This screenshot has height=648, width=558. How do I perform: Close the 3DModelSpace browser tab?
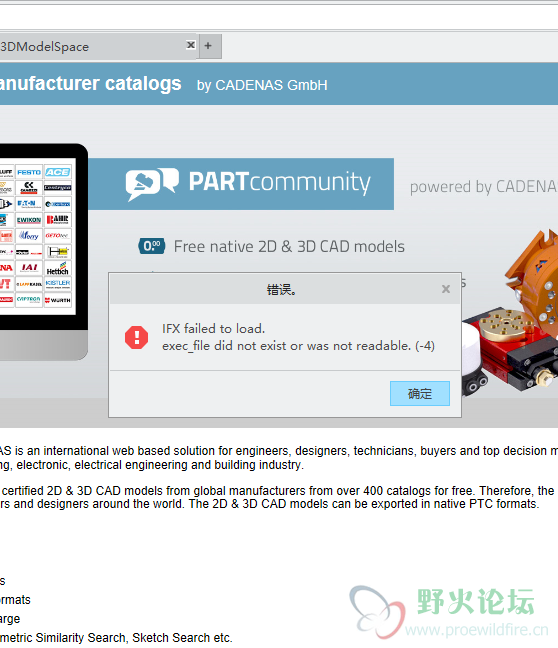(x=191, y=45)
